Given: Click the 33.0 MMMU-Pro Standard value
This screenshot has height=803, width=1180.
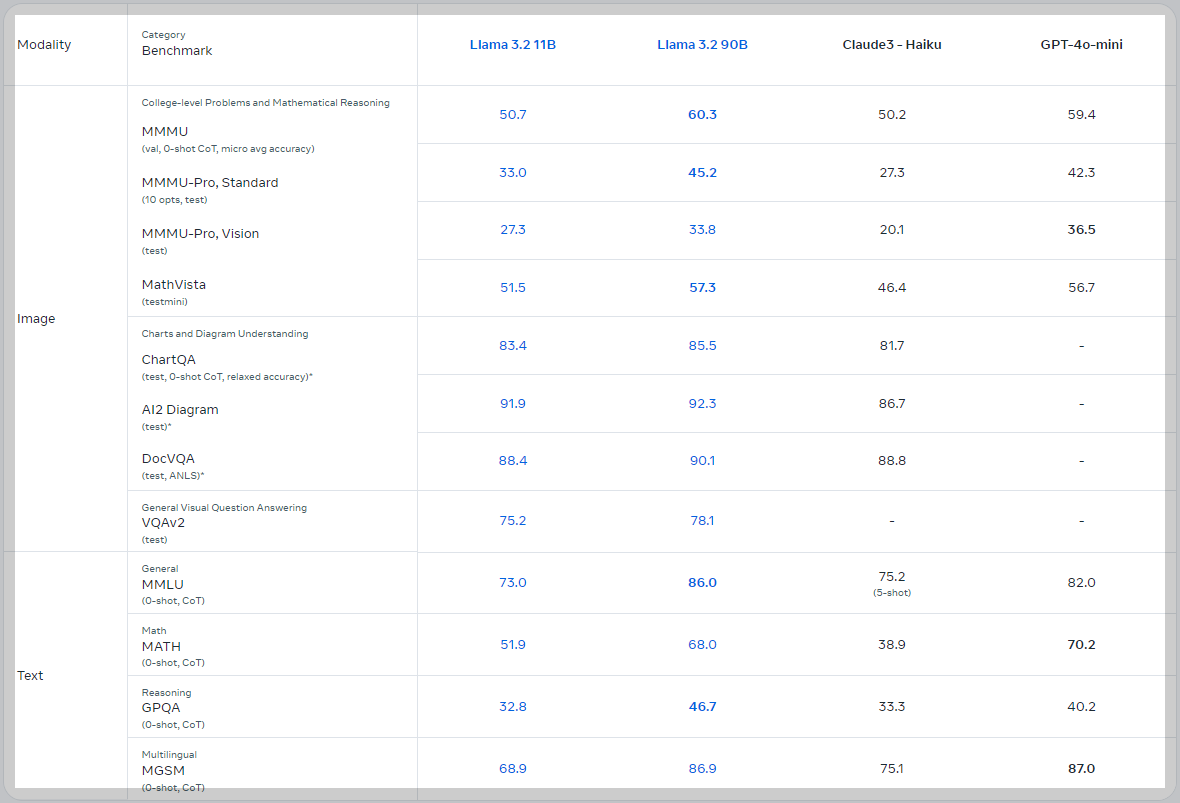Looking at the screenshot, I should 512,172.
